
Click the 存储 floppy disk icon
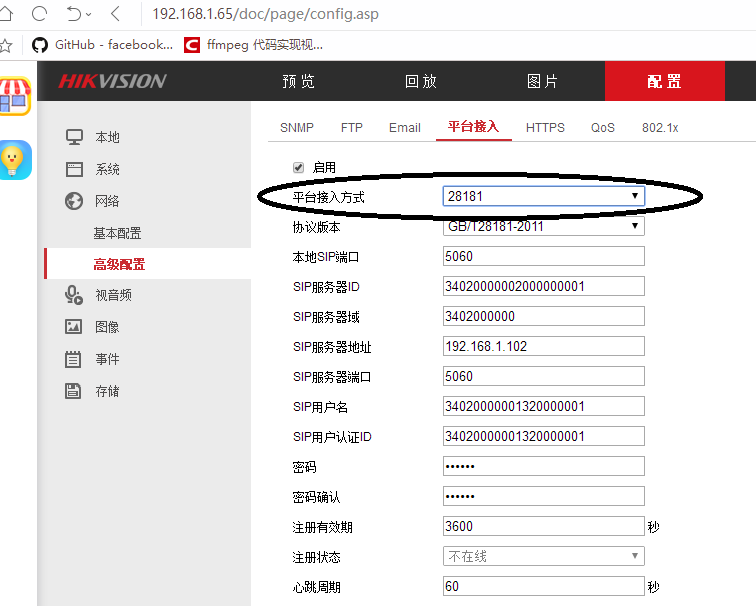tap(73, 391)
